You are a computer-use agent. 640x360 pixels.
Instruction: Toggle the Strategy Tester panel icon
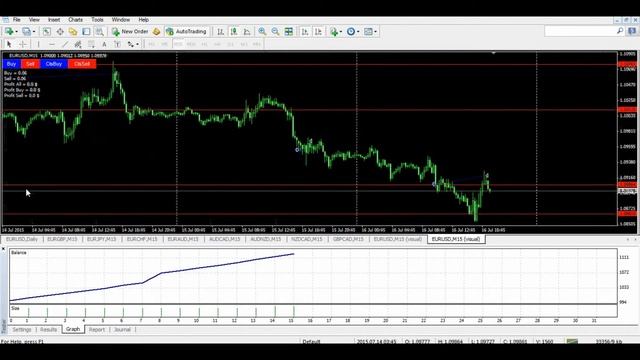99,31
